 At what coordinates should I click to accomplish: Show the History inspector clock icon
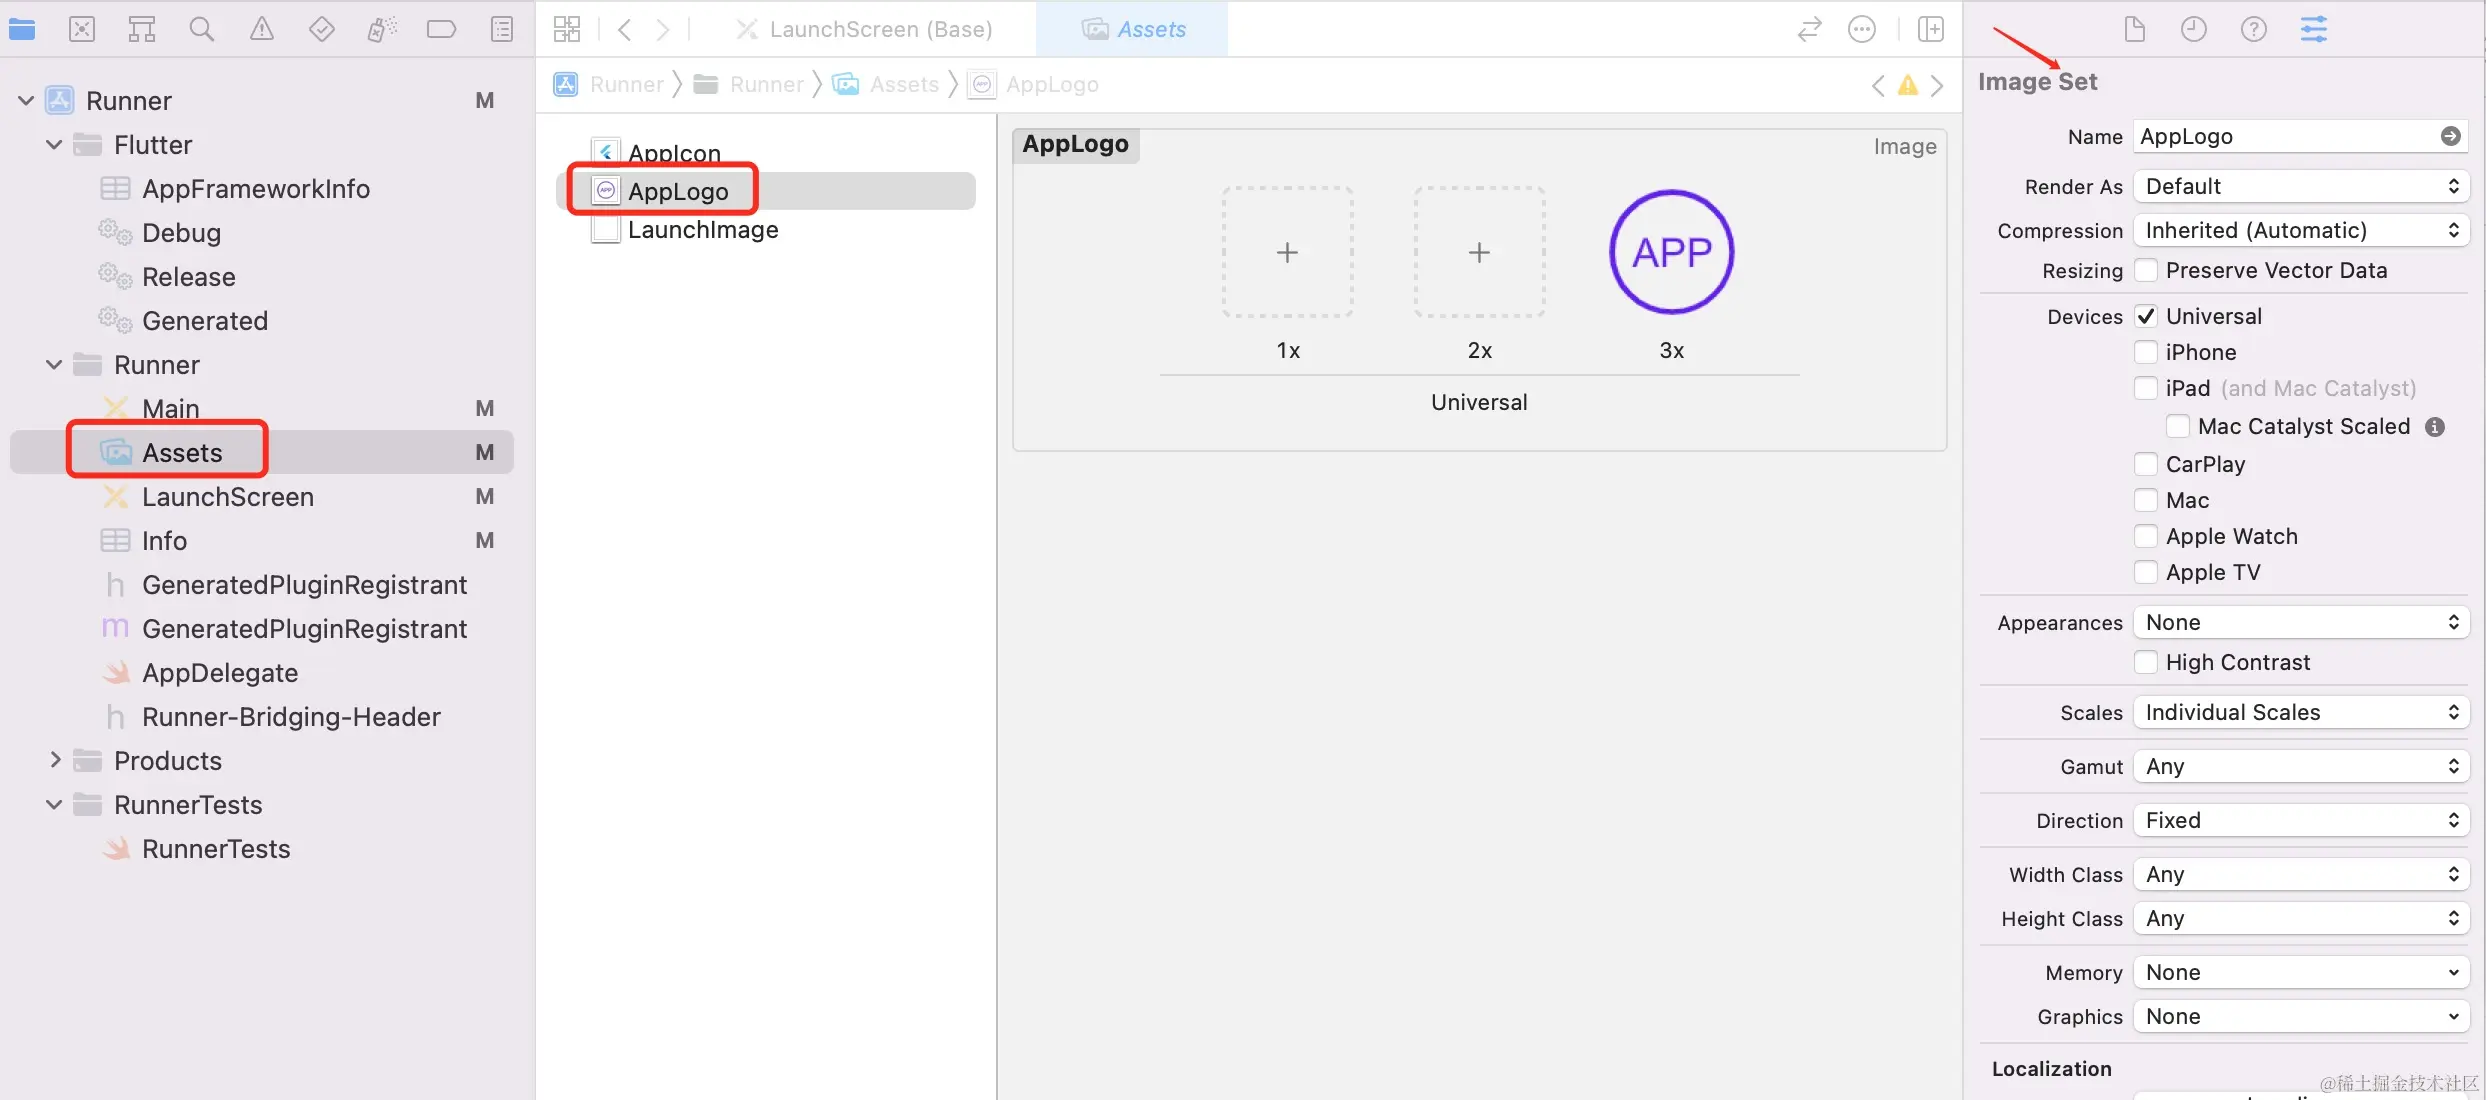[2193, 29]
